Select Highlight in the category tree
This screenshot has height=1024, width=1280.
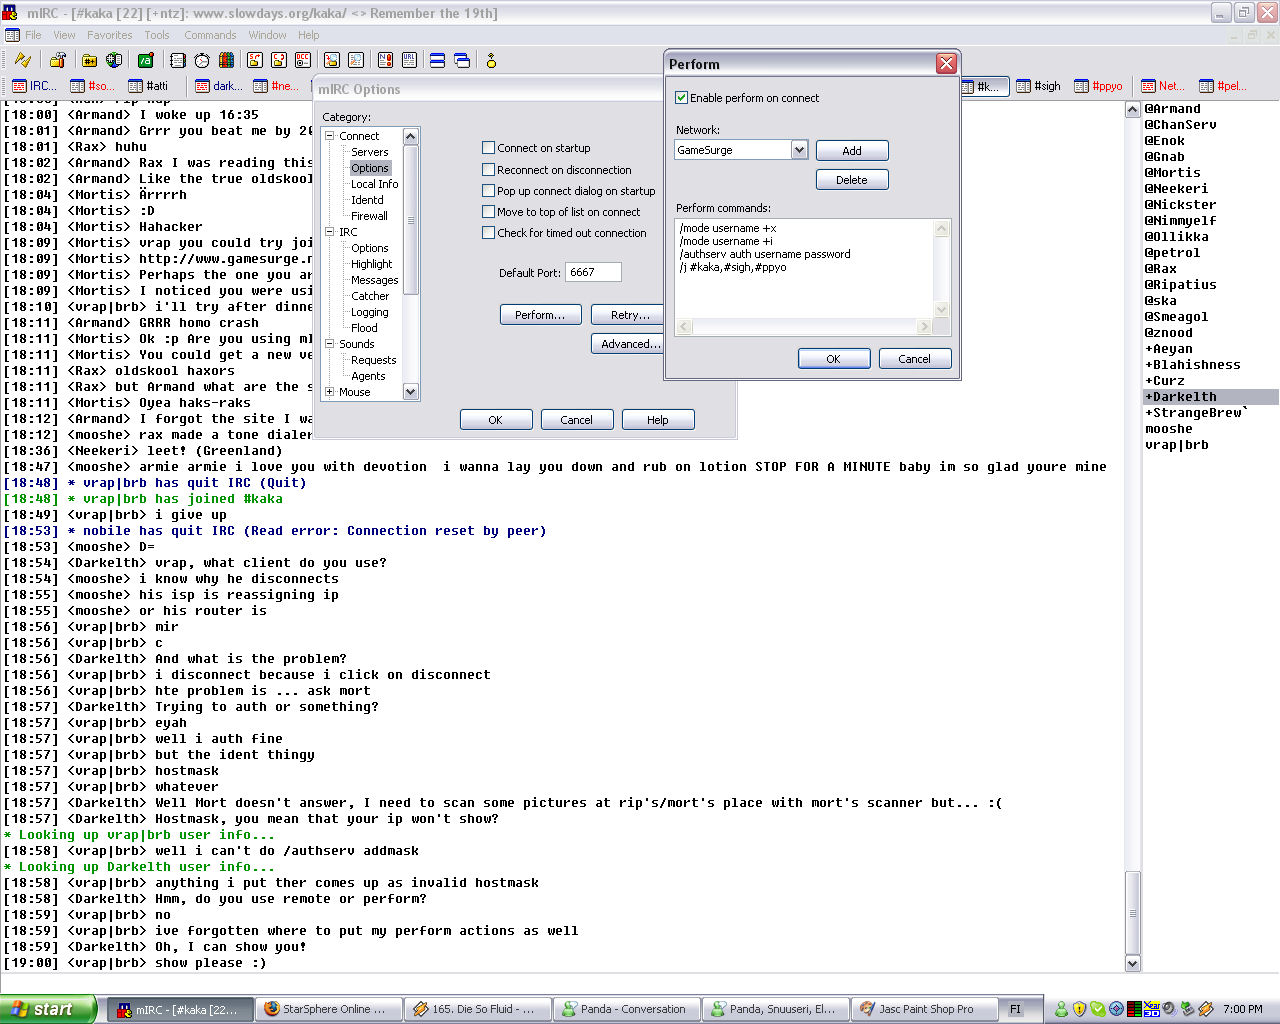(x=371, y=264)
